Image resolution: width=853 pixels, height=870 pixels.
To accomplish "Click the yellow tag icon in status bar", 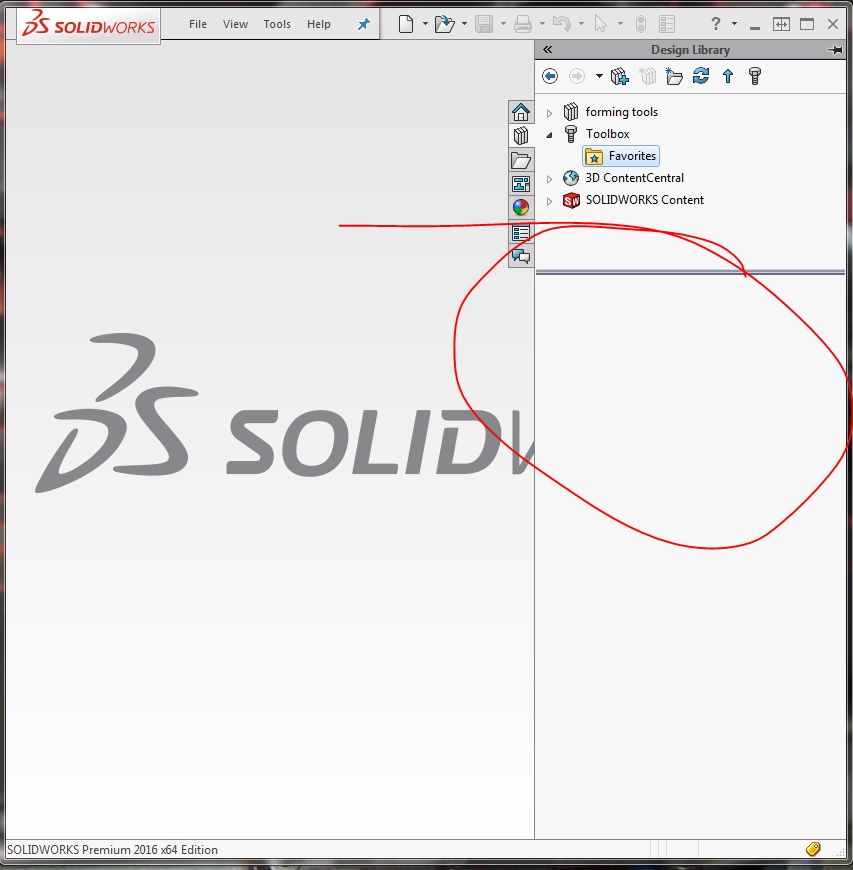I will pyautogui.click(x=813, y=849).
